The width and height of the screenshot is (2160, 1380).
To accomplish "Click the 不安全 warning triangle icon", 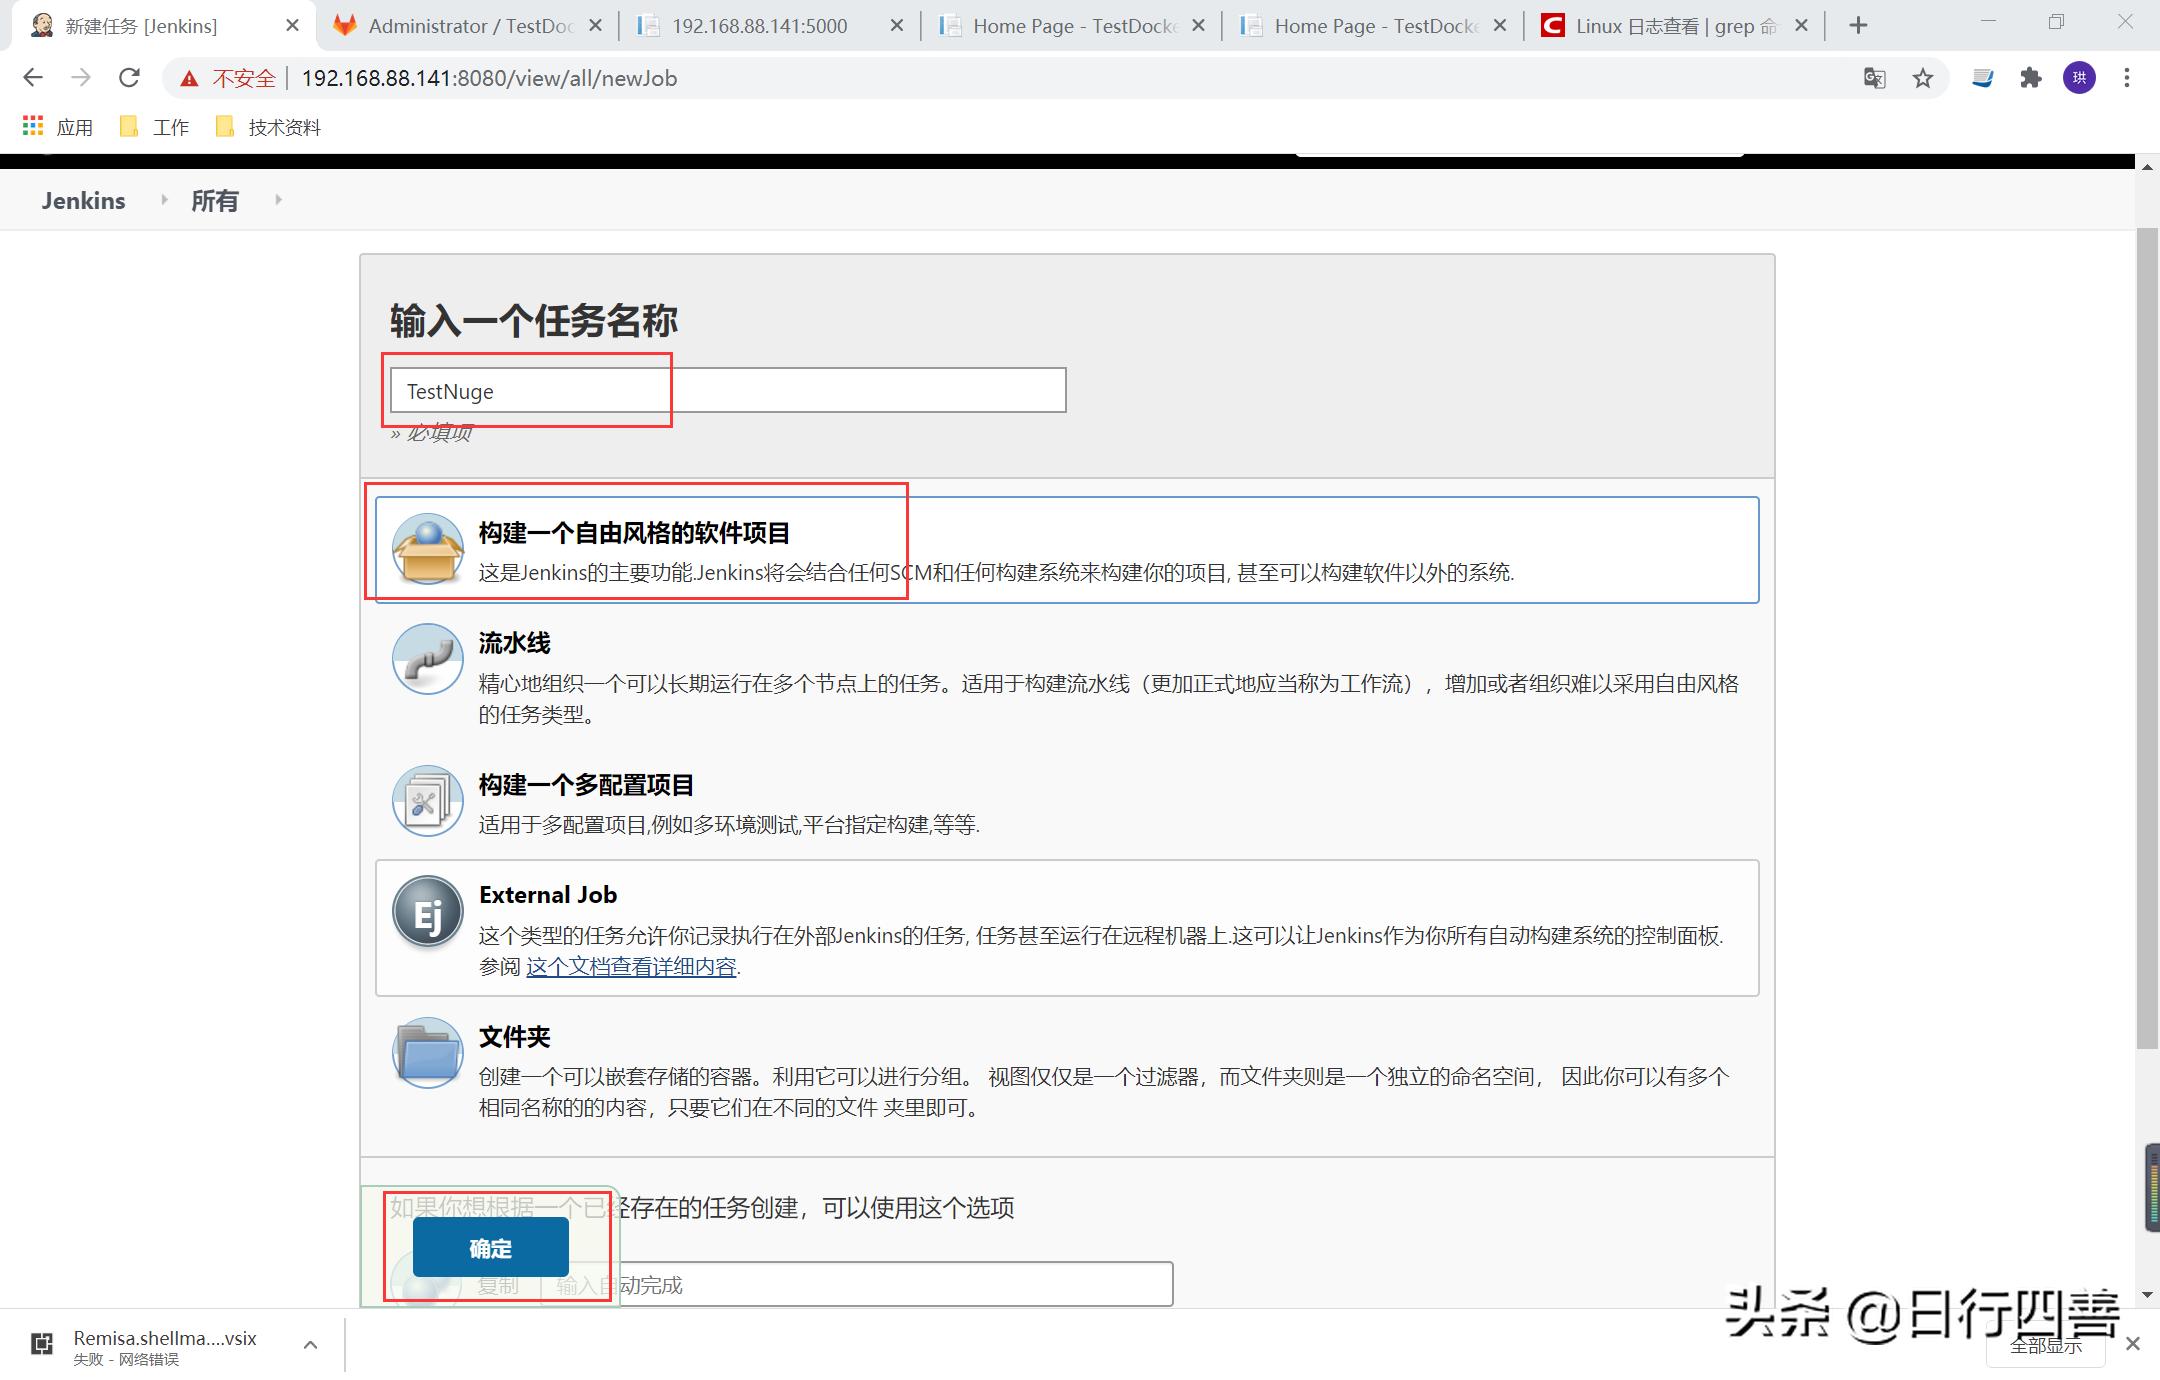I will click(189, 78).
